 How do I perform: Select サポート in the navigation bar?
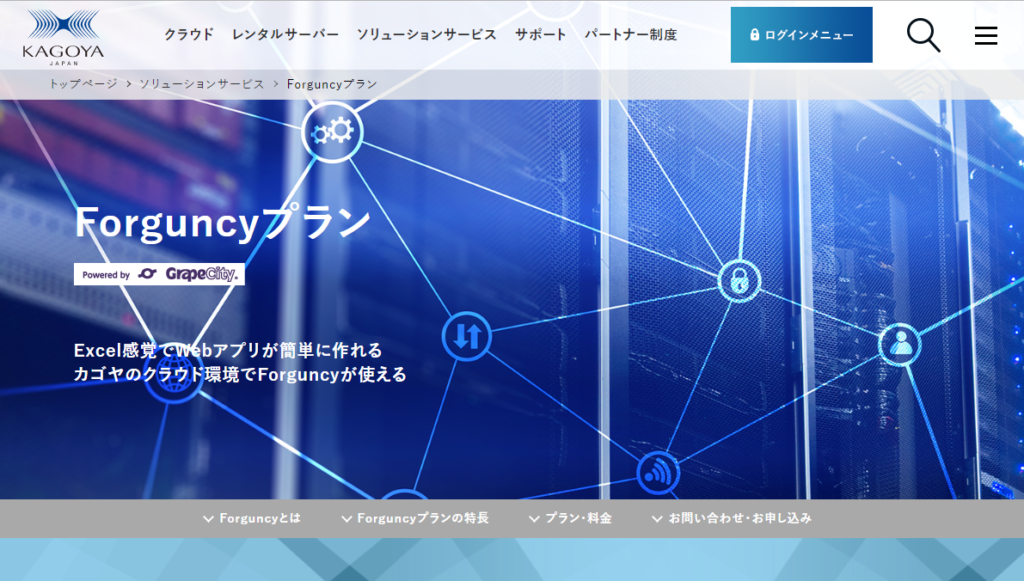[x=540, y=33]
